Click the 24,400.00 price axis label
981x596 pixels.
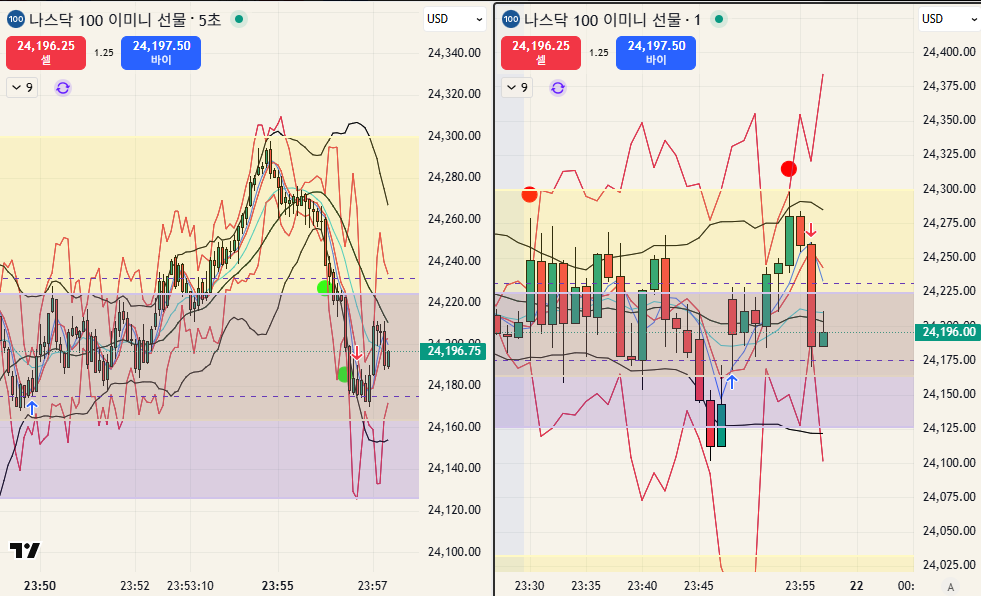949,52
